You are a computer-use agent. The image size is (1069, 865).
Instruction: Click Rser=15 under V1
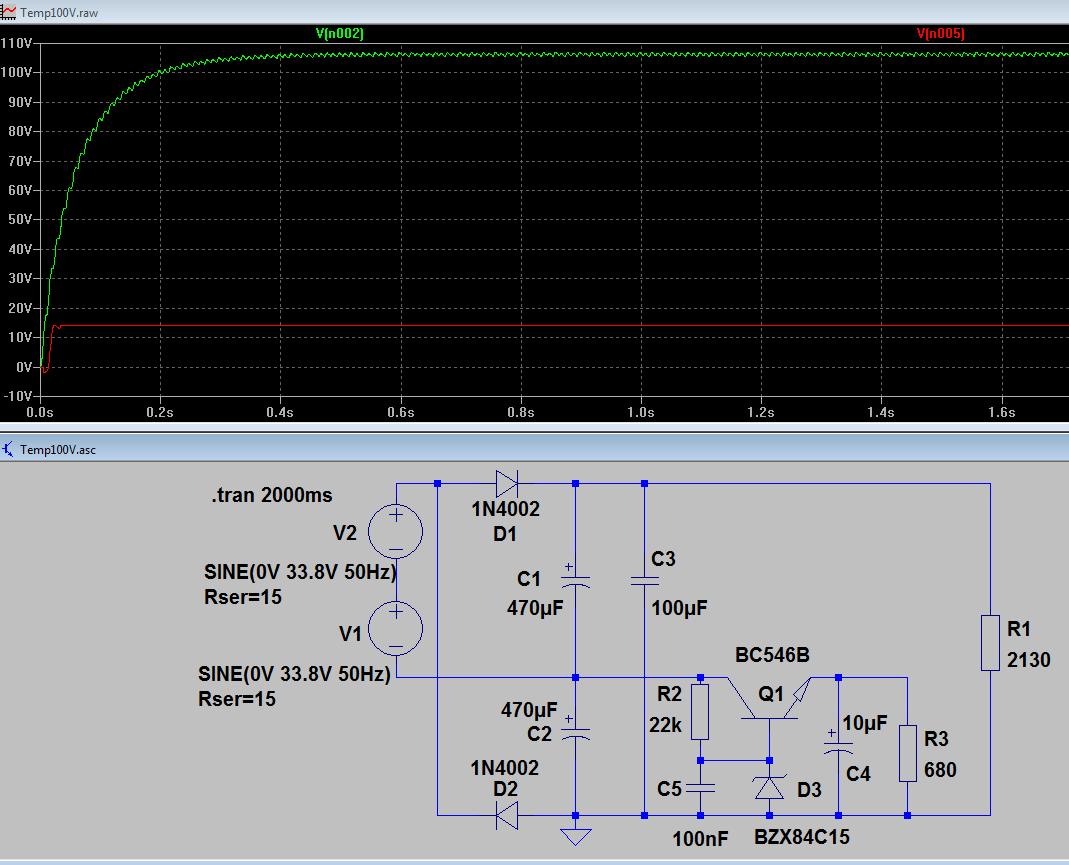[237, 699]
